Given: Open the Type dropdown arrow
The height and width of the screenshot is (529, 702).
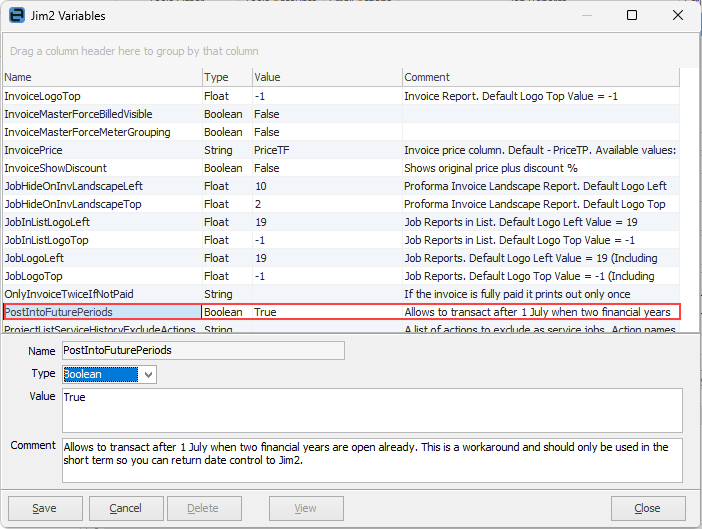Looking at the screenshot, I should click(x=148, y=375).
